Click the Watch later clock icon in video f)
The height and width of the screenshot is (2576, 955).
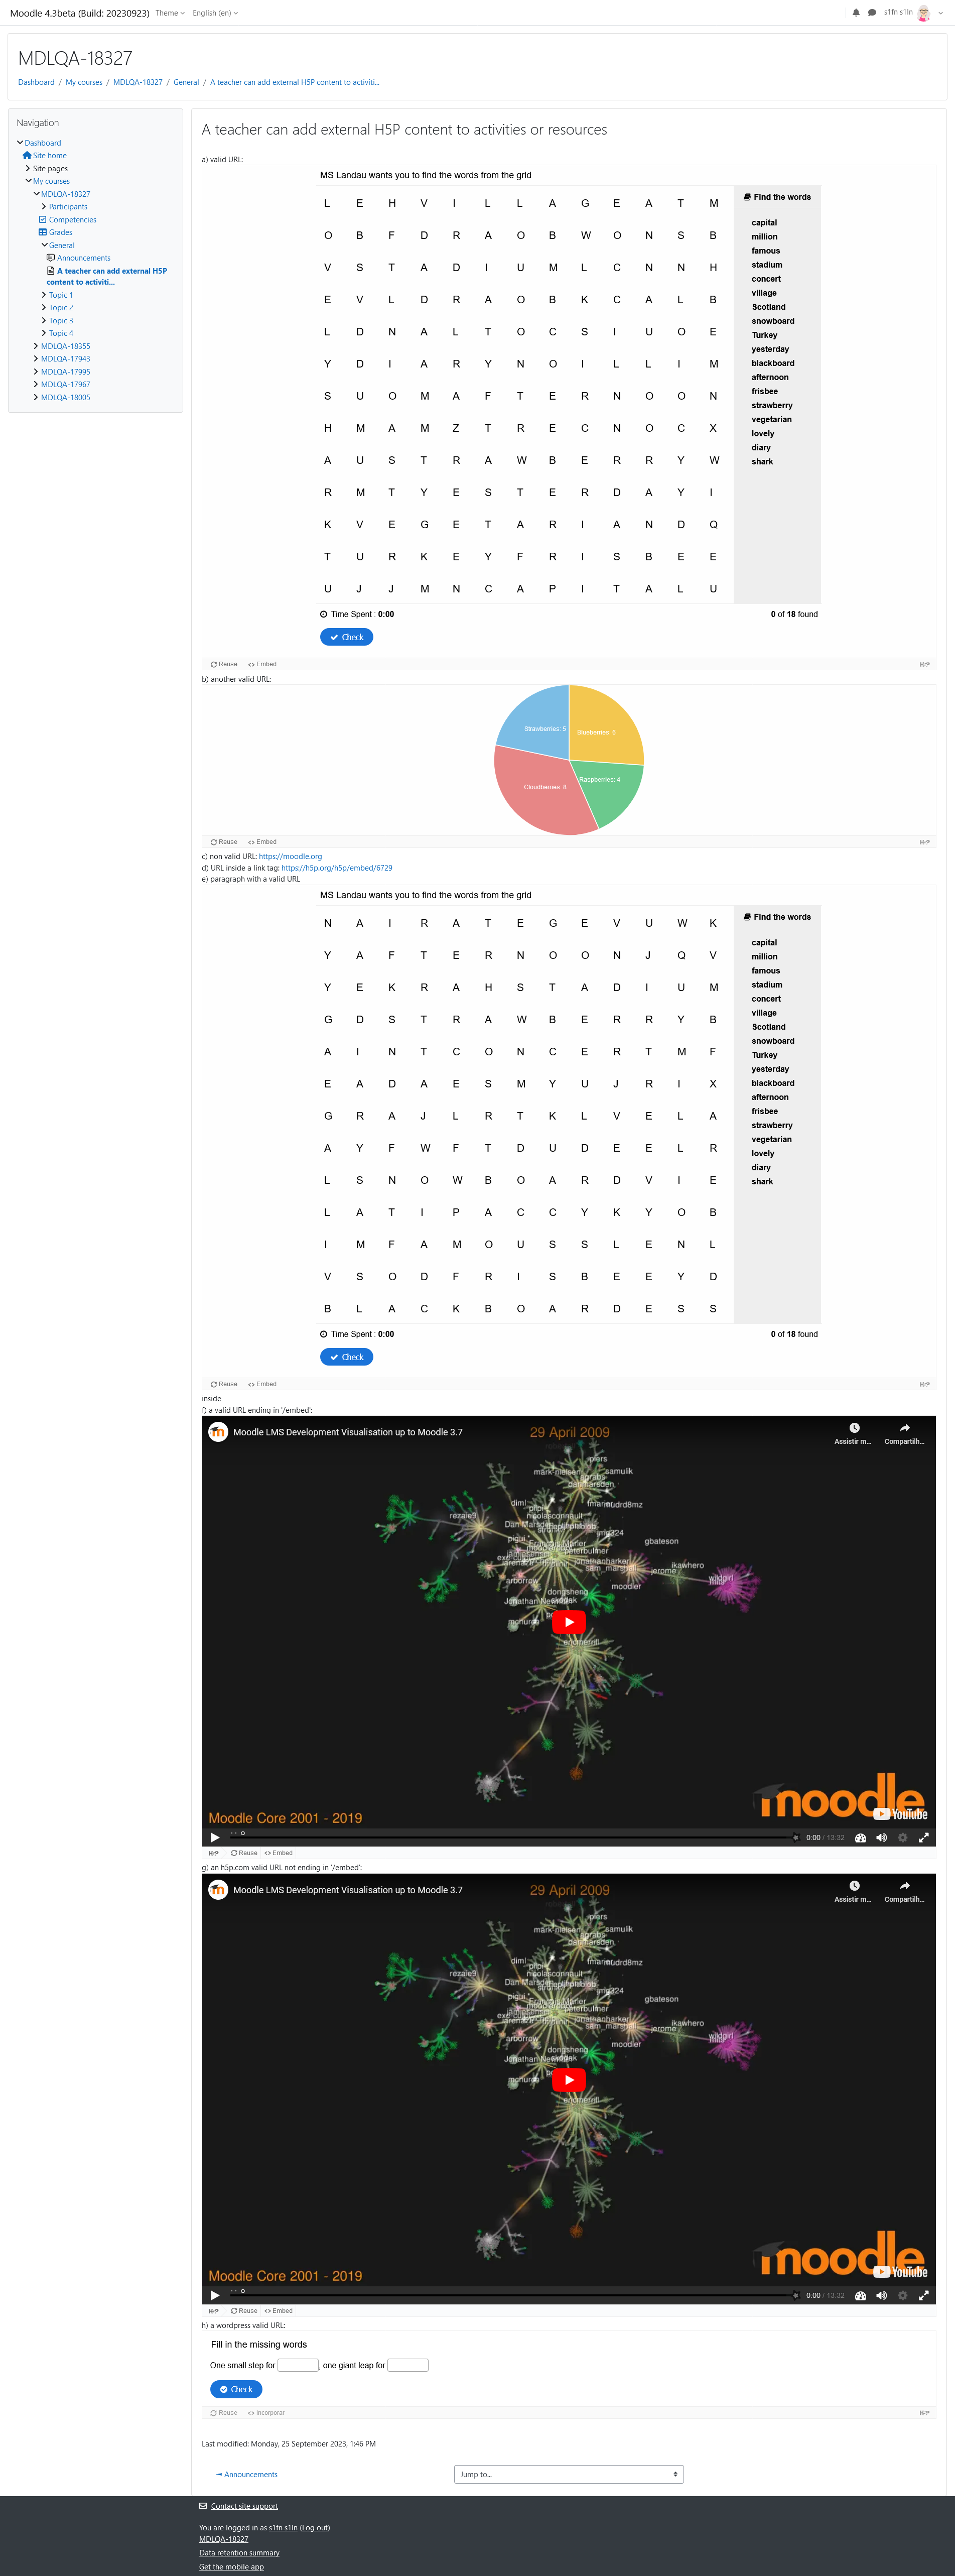pyautogui.click(x=854, y=1428)
